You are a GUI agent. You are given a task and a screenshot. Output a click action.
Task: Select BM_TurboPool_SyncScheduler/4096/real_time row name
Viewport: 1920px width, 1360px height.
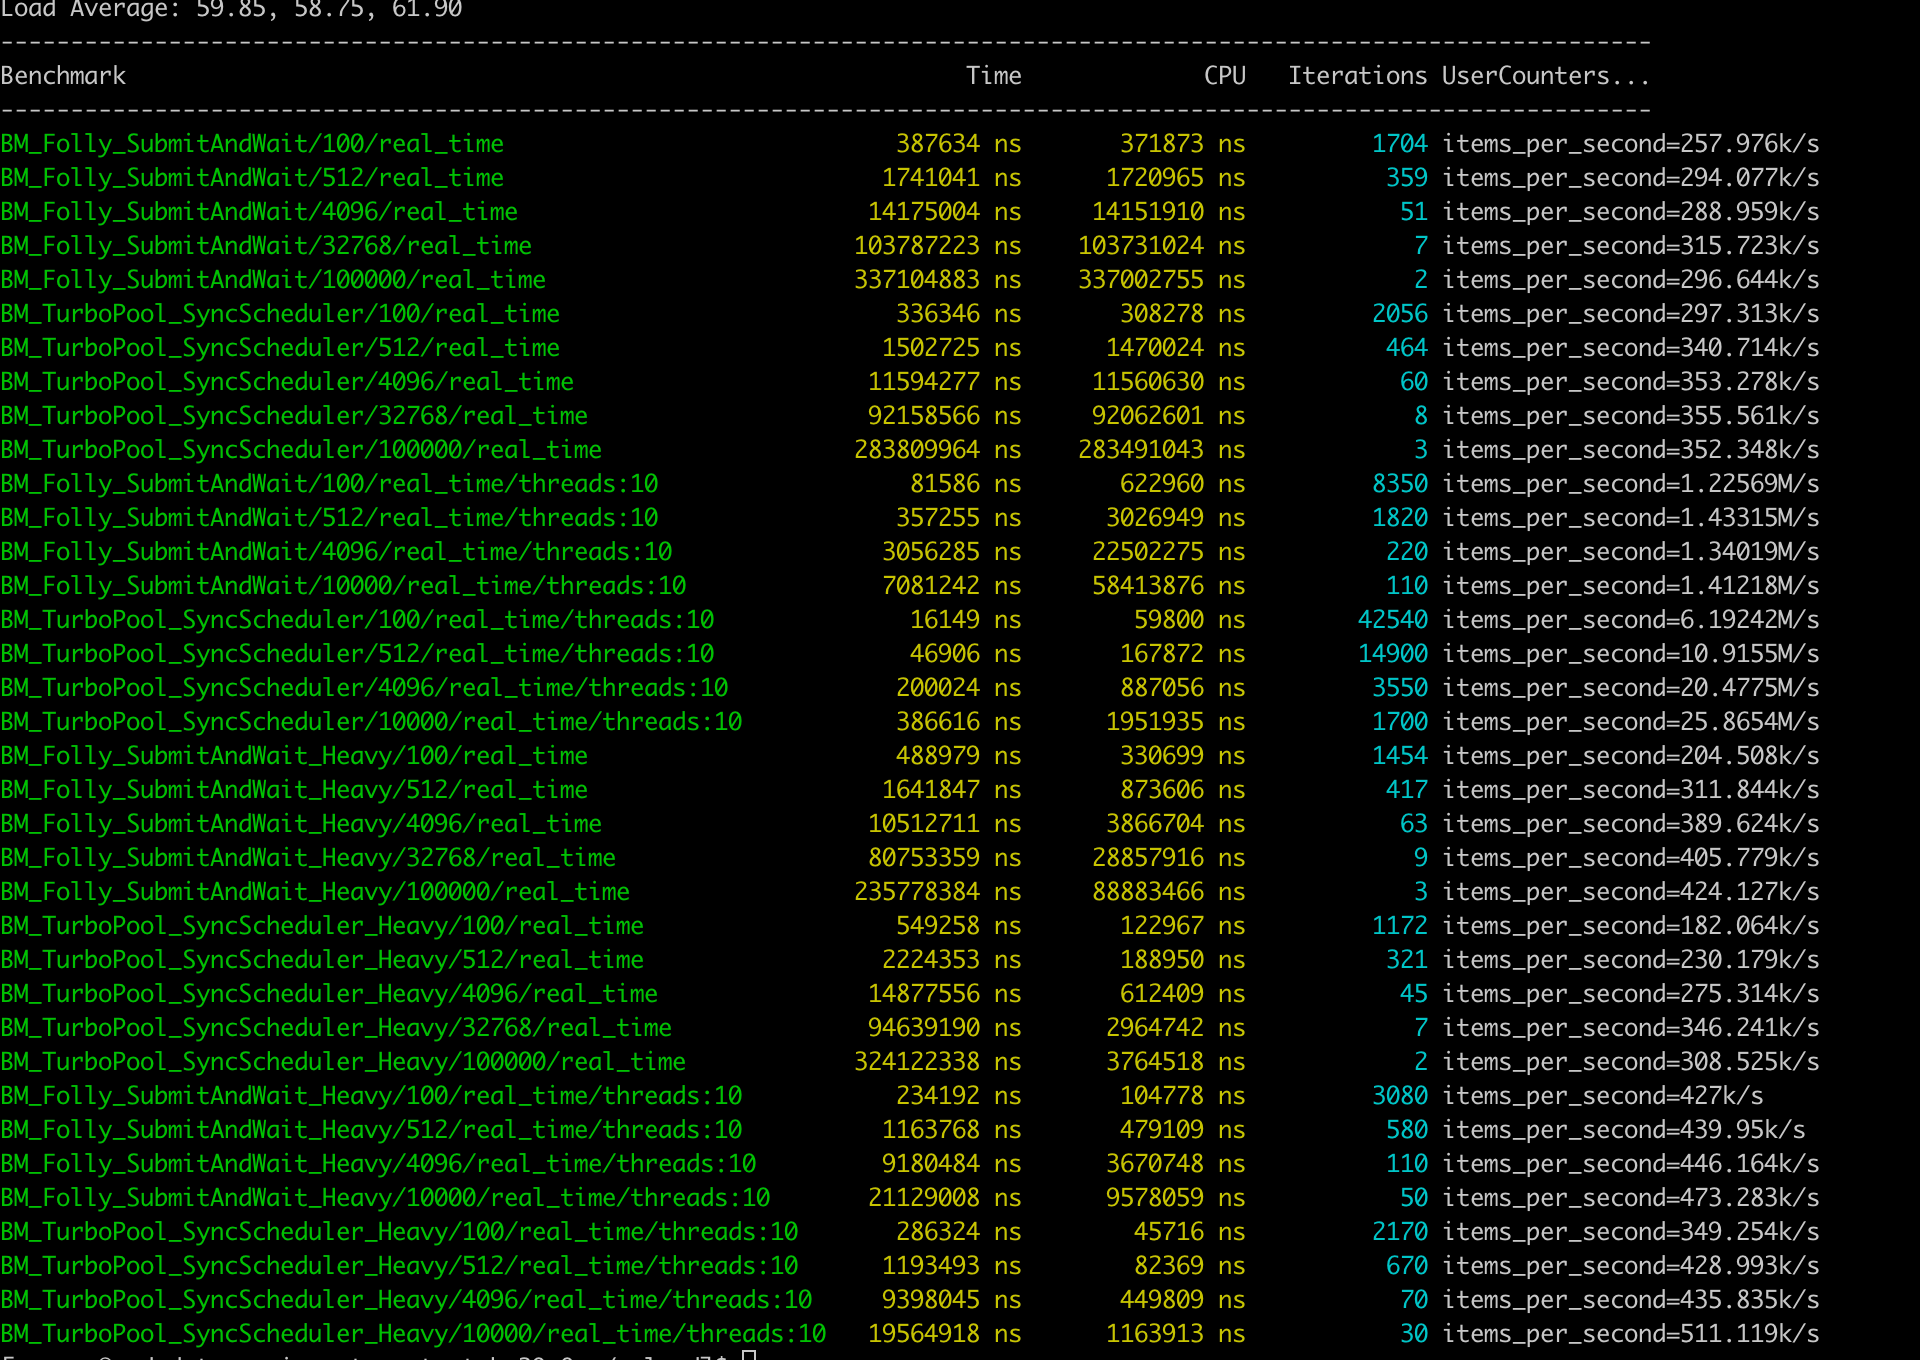click(x=287, y=382)
